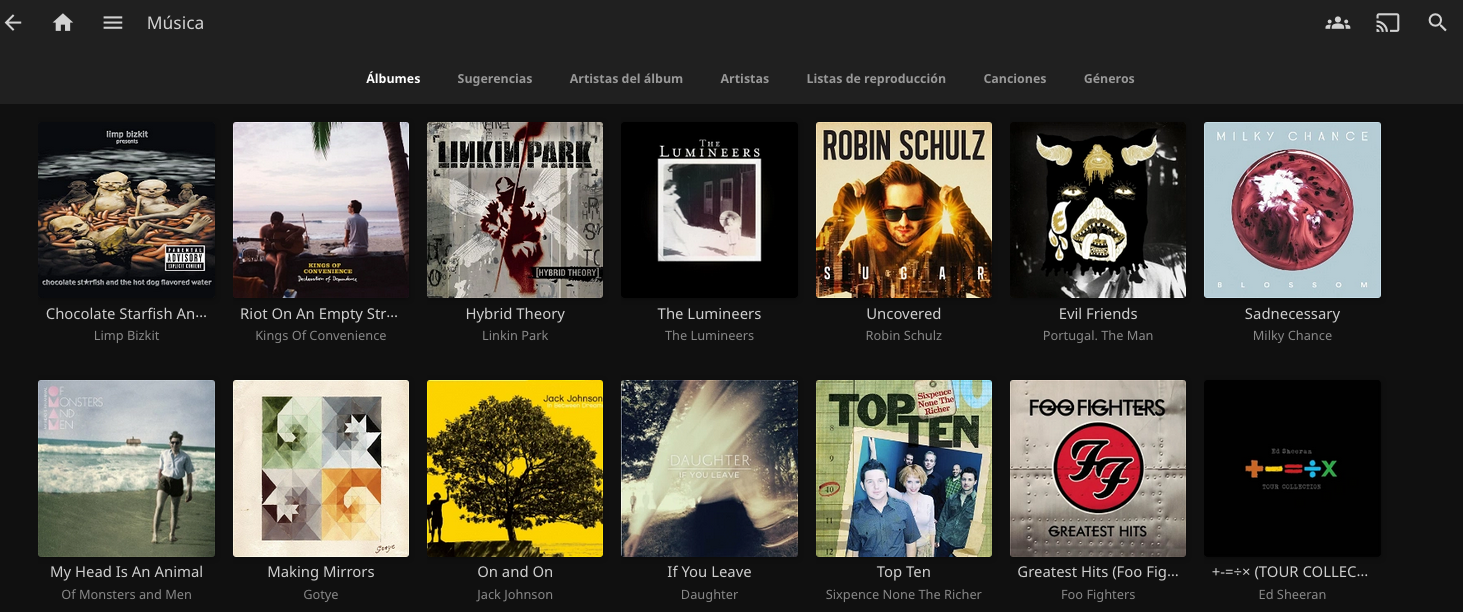Open the Listas de reproducción tab
The height and width of the screenshot is (612, 1463).
click(876, 78)
